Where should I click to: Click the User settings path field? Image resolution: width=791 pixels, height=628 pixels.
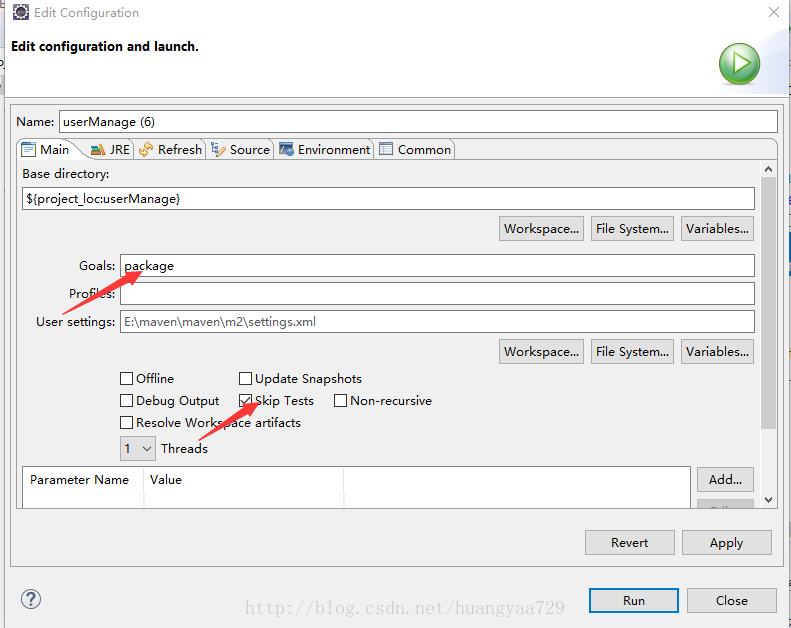[x=437, y=322]
